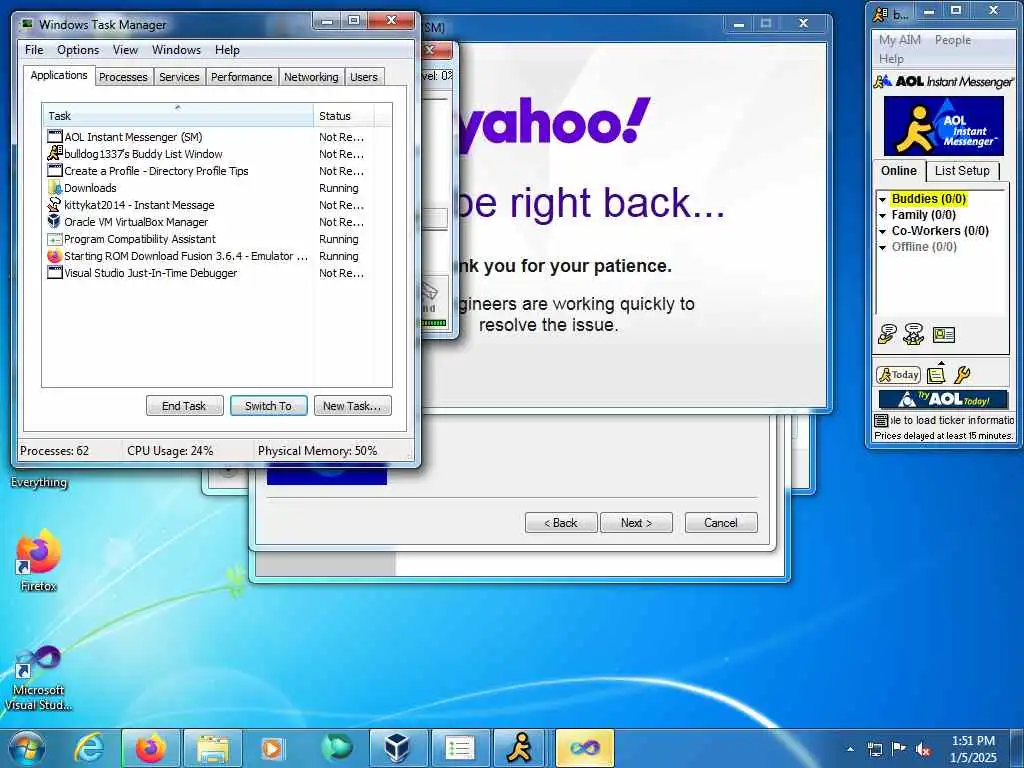Collapse the Buddies (0/0) group arrow
The image size is (1024, 768).
pos(882,199)
